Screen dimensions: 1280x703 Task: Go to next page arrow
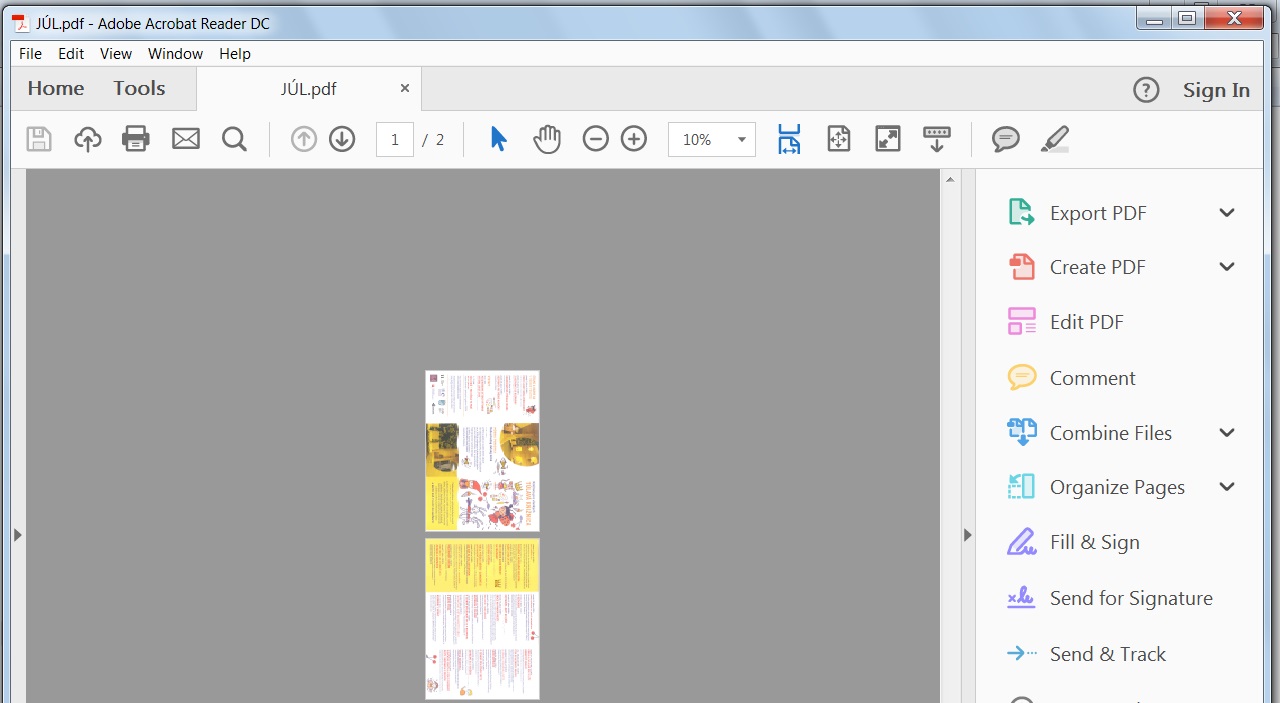[x=342, y=139]
